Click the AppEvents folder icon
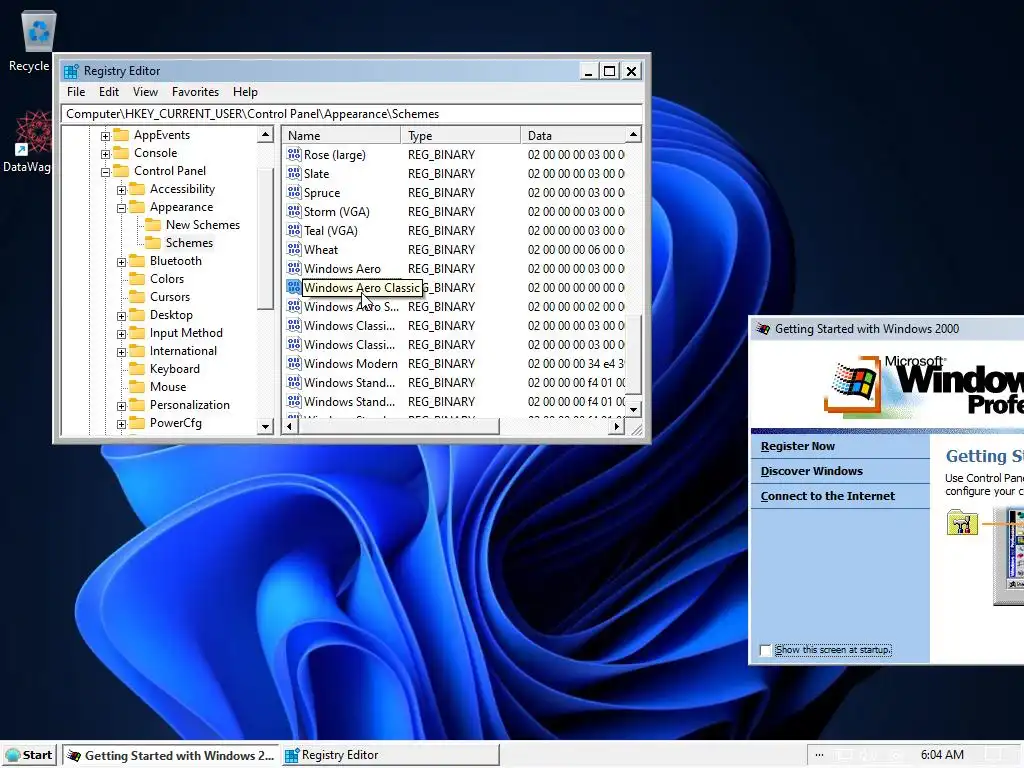 pos(121,135)
